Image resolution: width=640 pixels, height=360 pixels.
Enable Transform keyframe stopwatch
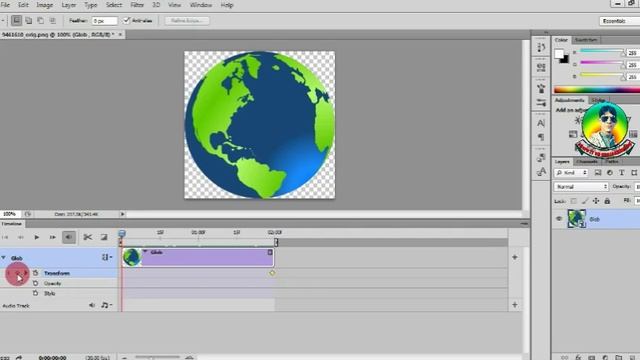[x=36, y=273]
